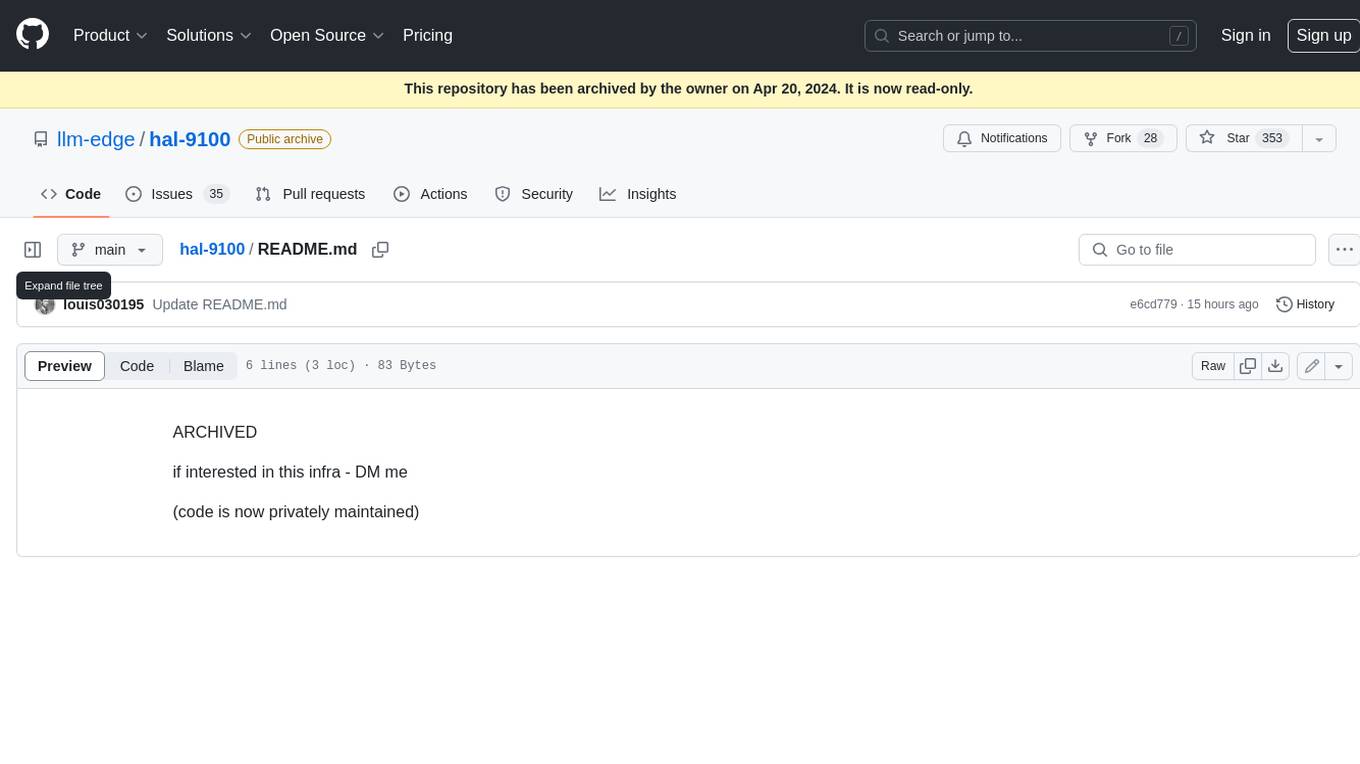Switch to the Insights tab
Image resolution: width=1360 pixels, height=764 pixels.
(638, 194)
